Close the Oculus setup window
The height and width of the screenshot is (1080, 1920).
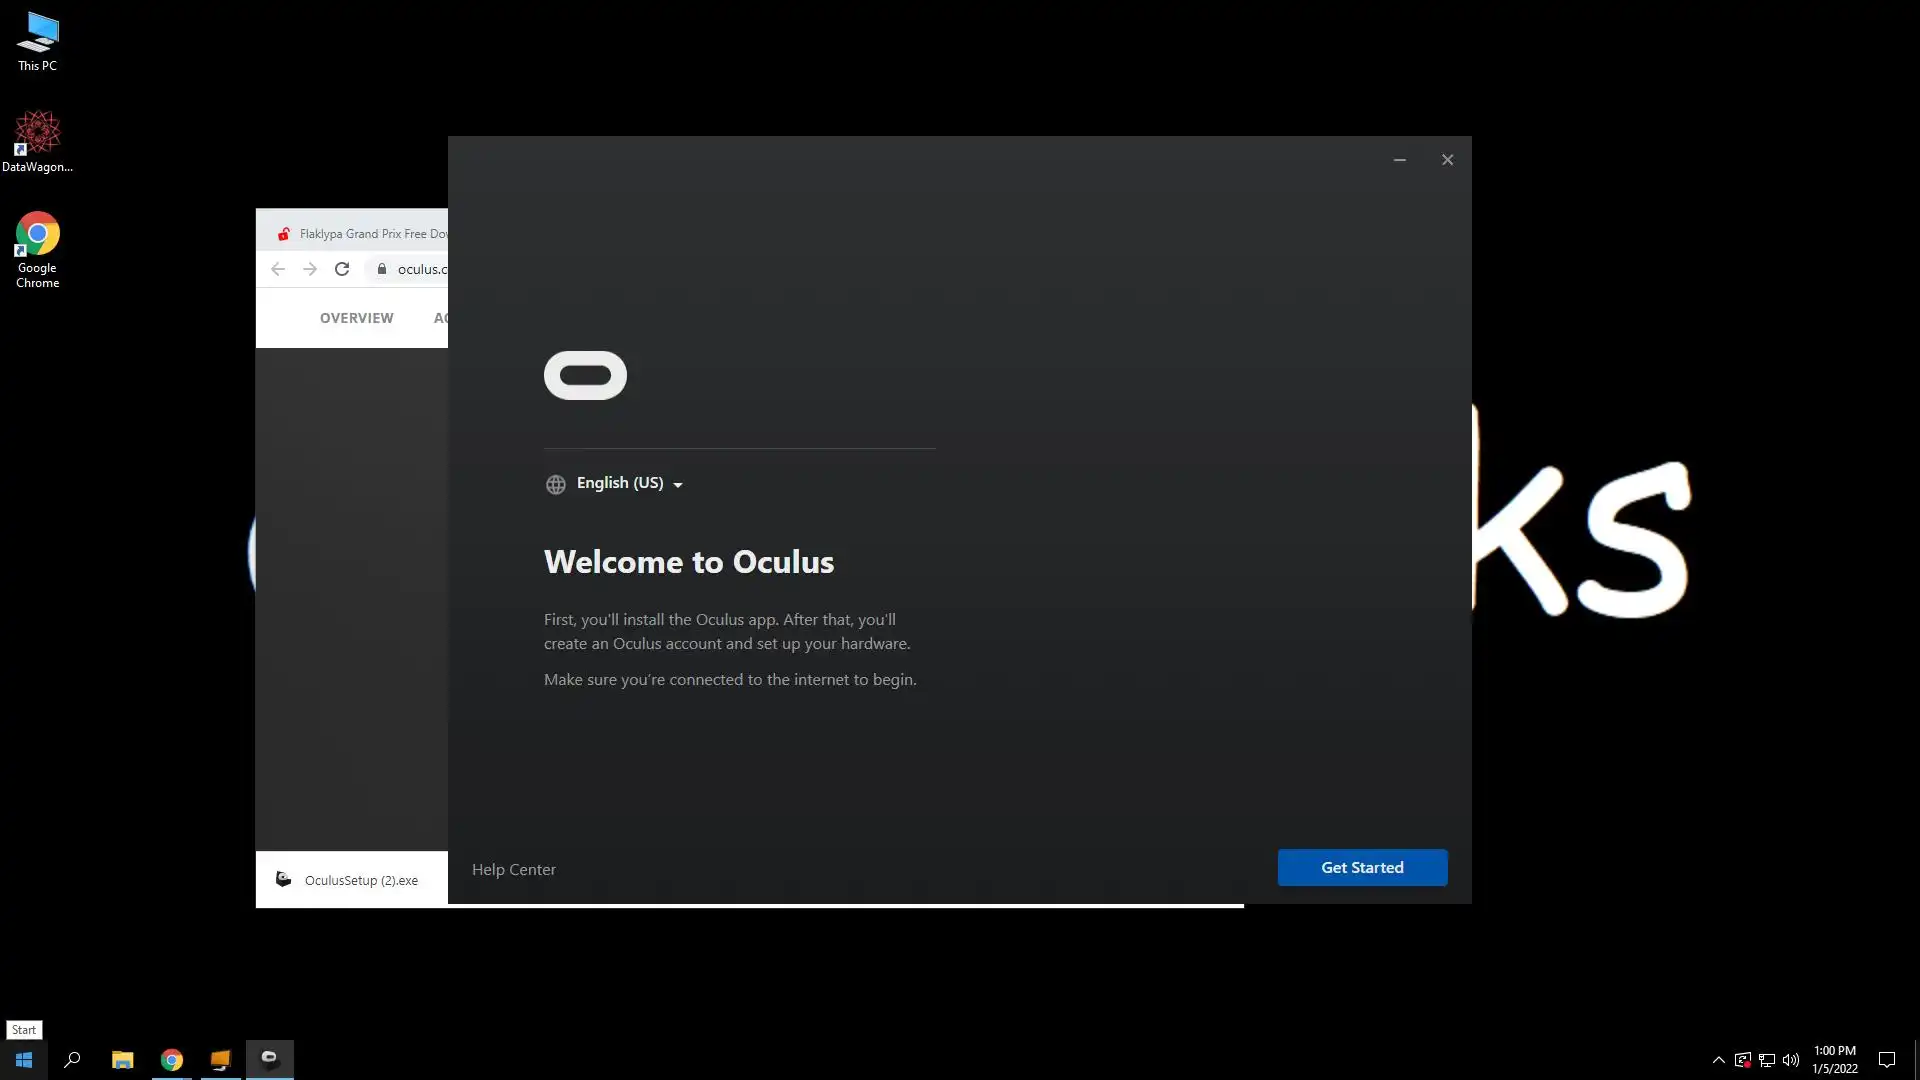pyautogui.click(x=1446, y=160)
